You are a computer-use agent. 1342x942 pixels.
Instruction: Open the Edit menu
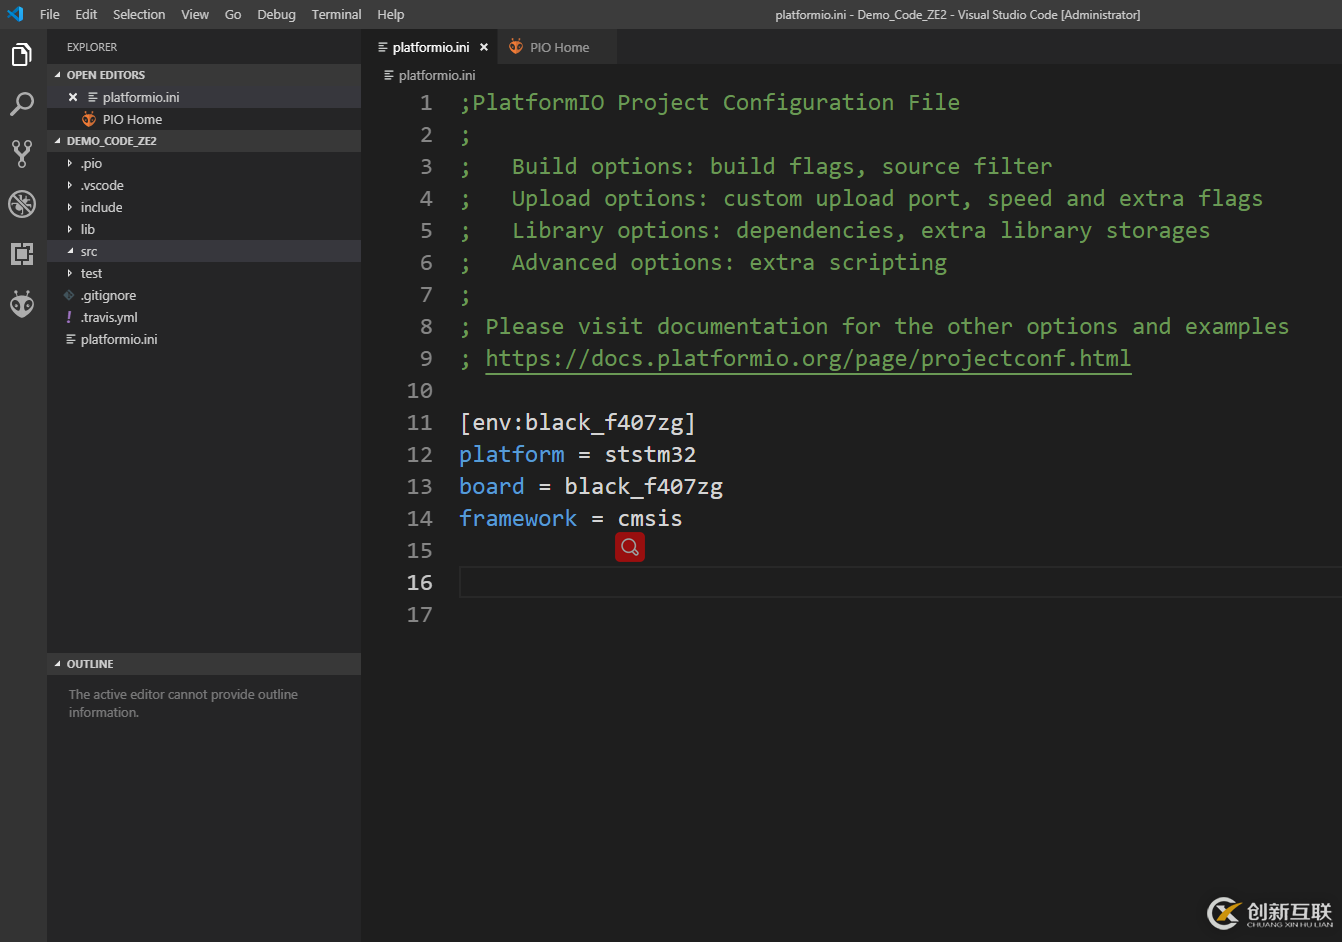pyautogui.click(x=86, y=14)
